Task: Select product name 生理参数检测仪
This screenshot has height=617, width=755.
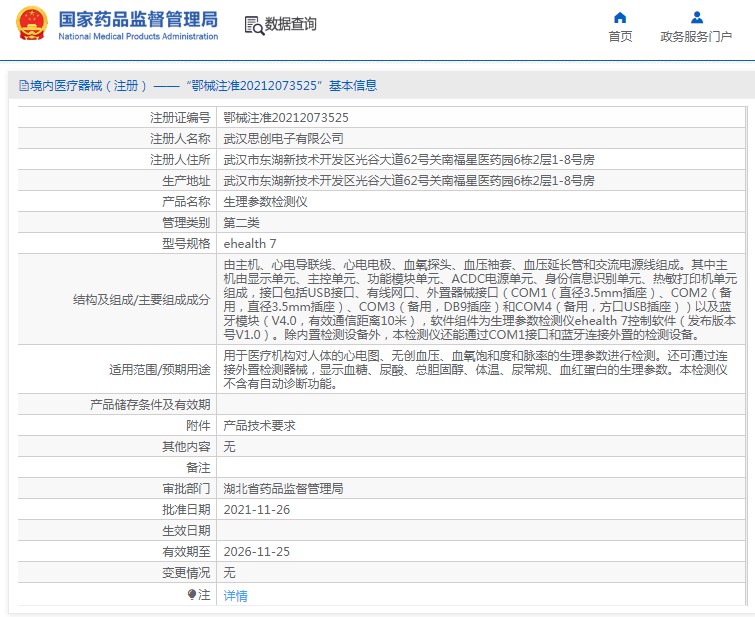Action: [265, 202]
